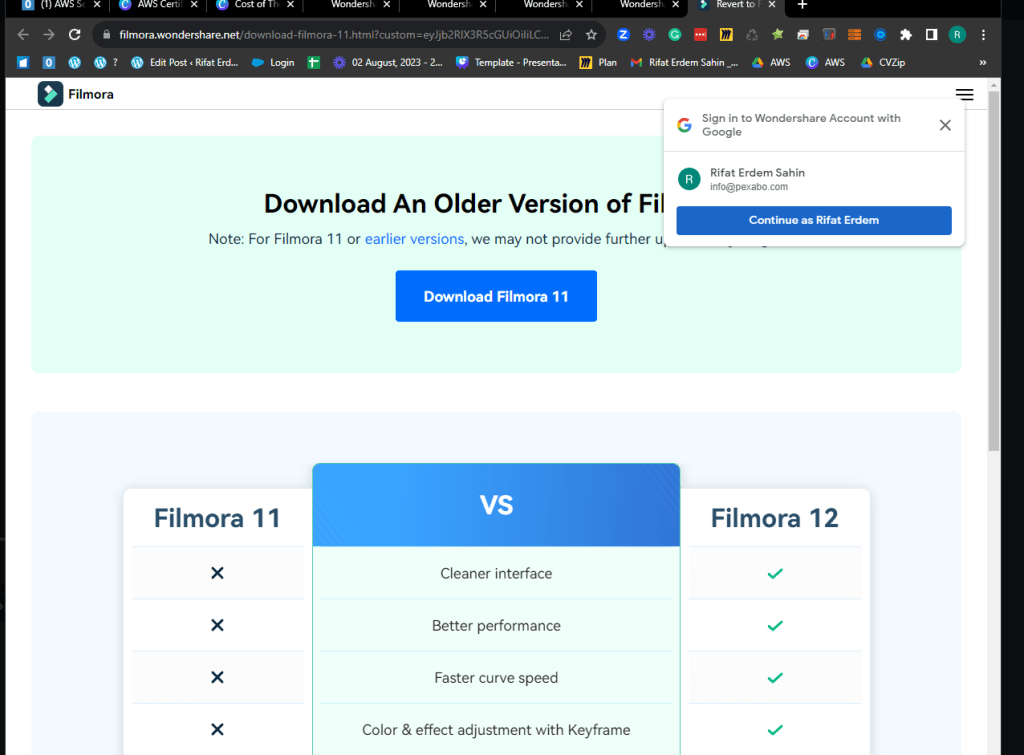Screen dimensions: 1024x755
Task: Reload the Filmora download page
Action: (74, 35)
